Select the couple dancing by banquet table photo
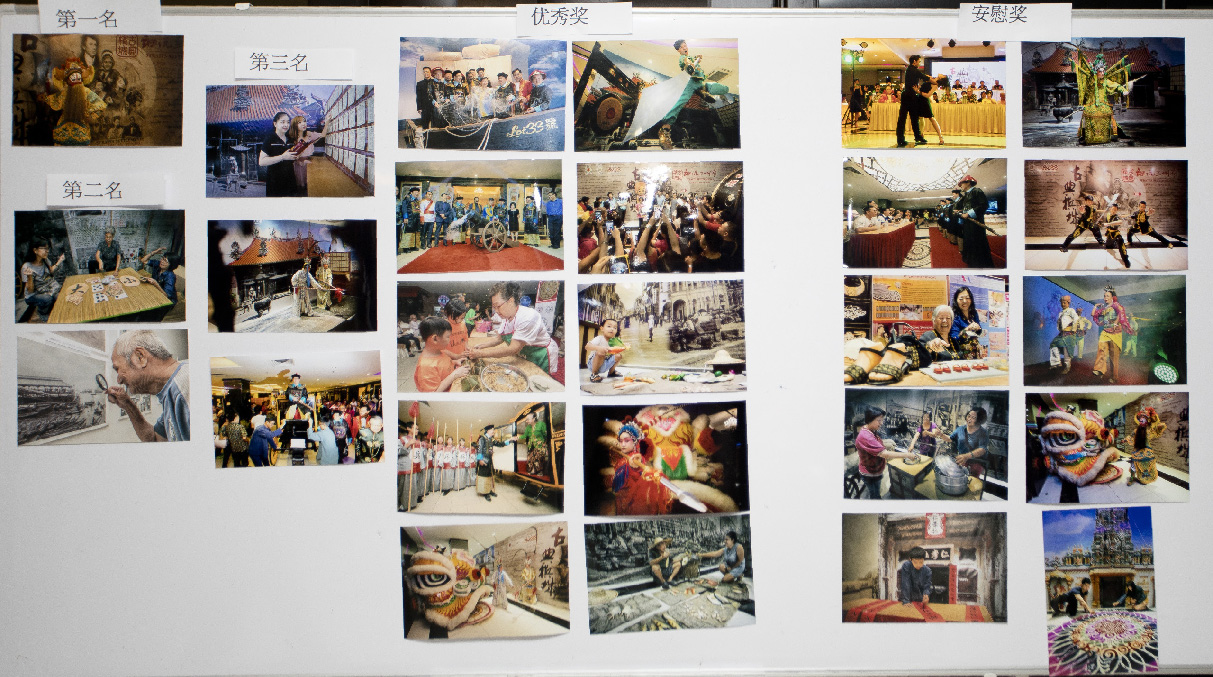This screenshot has height=677, width=1213. click(x=924, y=93)
